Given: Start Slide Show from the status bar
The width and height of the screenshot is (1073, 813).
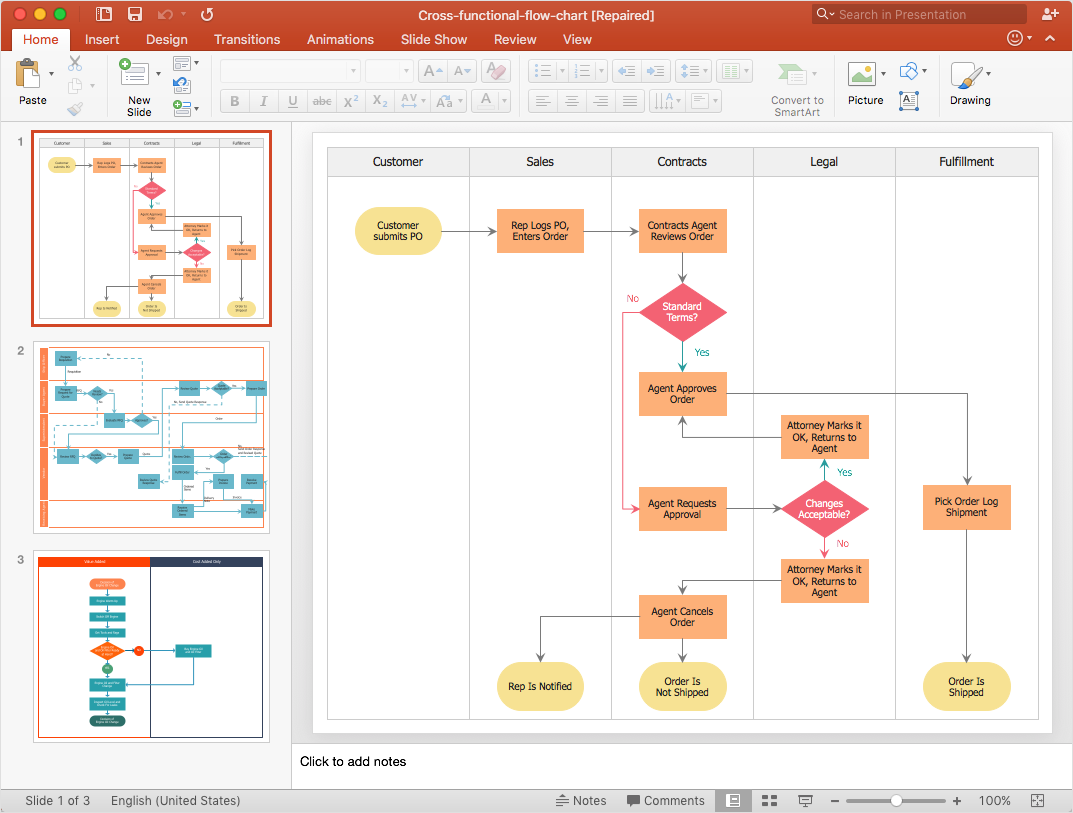Looking at the screenshot, I should [x=805, y=800].
